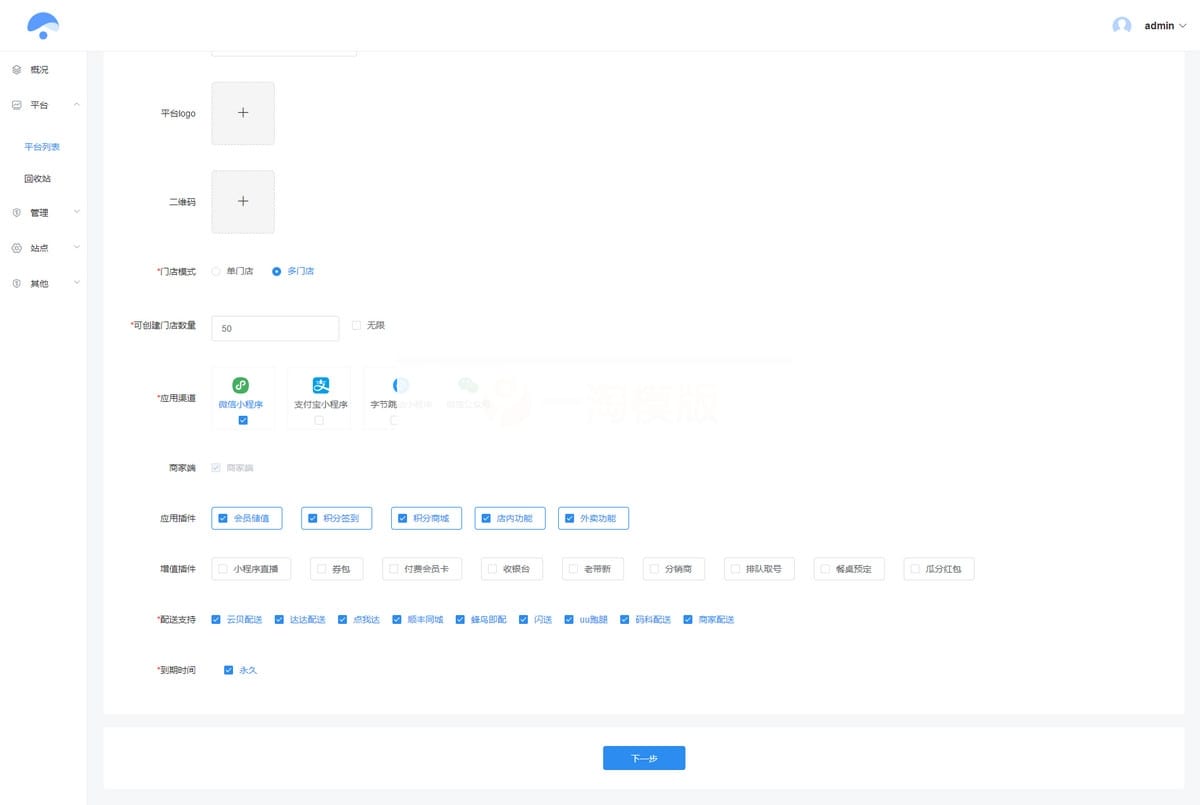Click the 下一步 button

(x=644, y=758)
